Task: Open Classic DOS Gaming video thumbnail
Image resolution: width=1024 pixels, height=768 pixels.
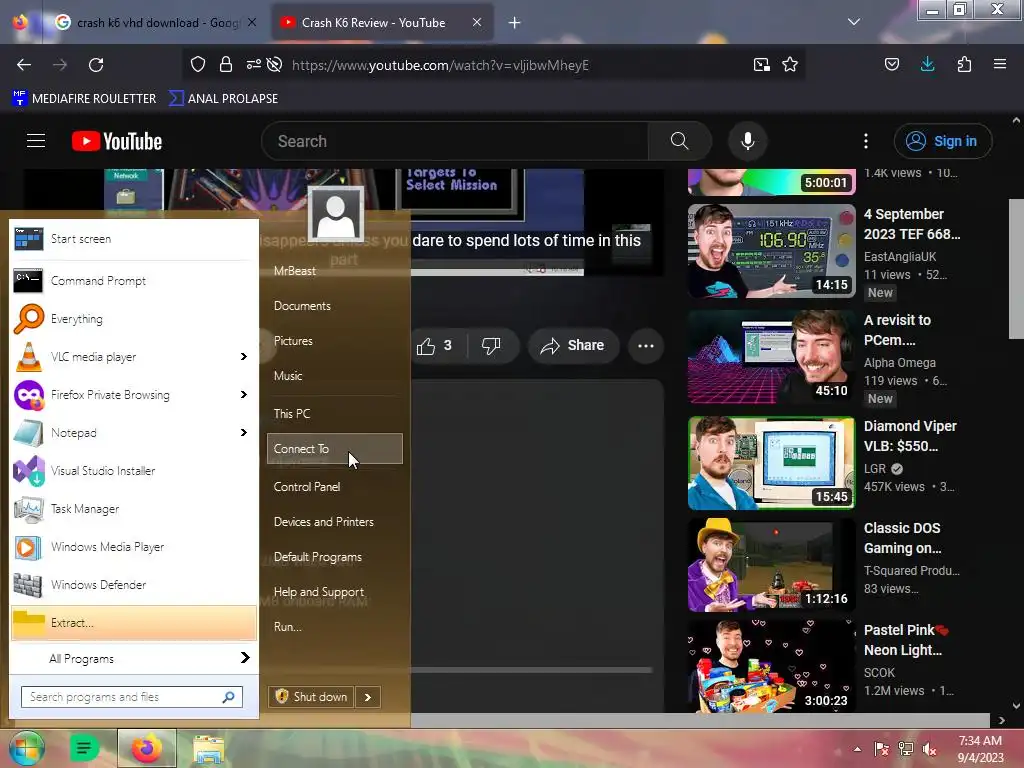Action: [771, 566]
